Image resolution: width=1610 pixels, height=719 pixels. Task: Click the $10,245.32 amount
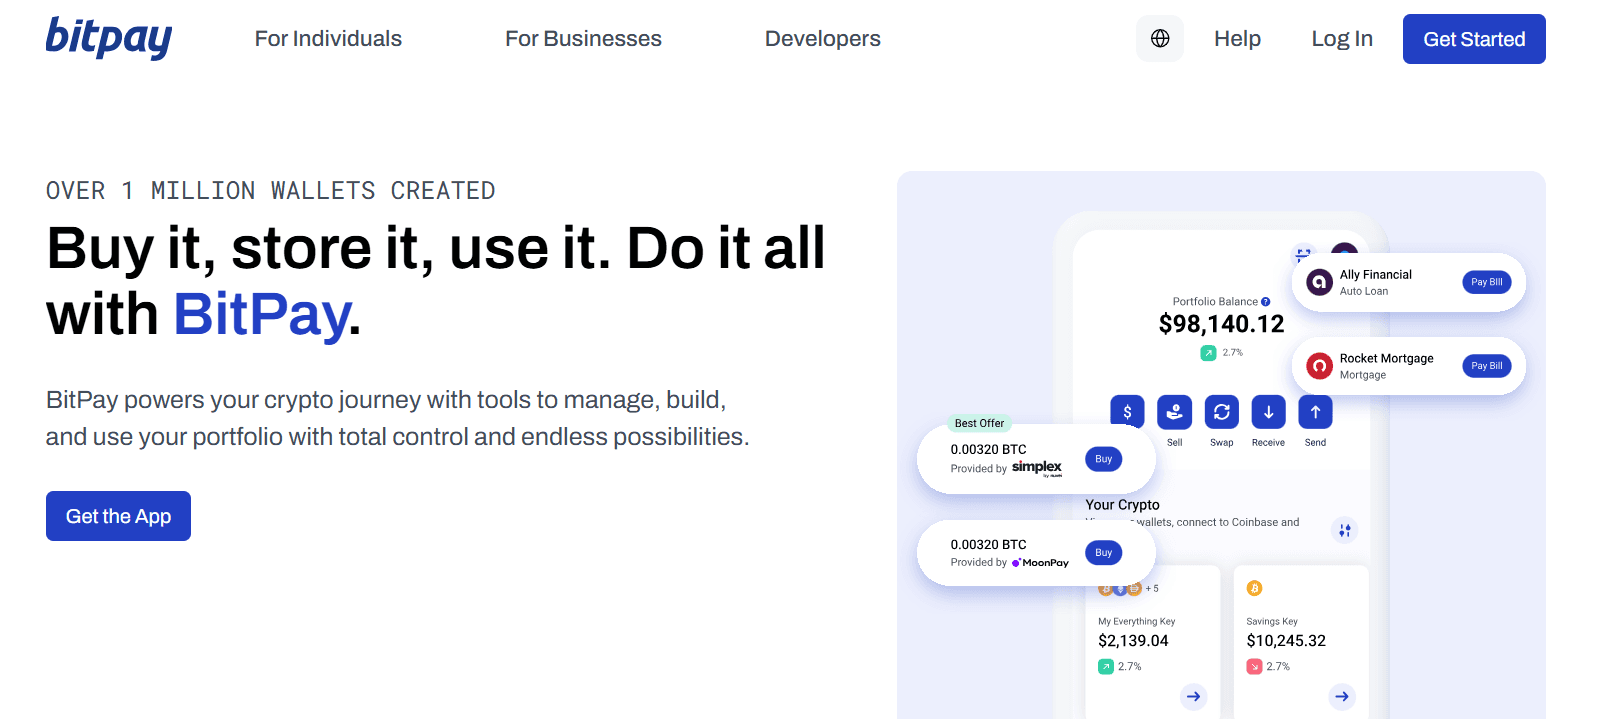click(x=1286, y=641)
